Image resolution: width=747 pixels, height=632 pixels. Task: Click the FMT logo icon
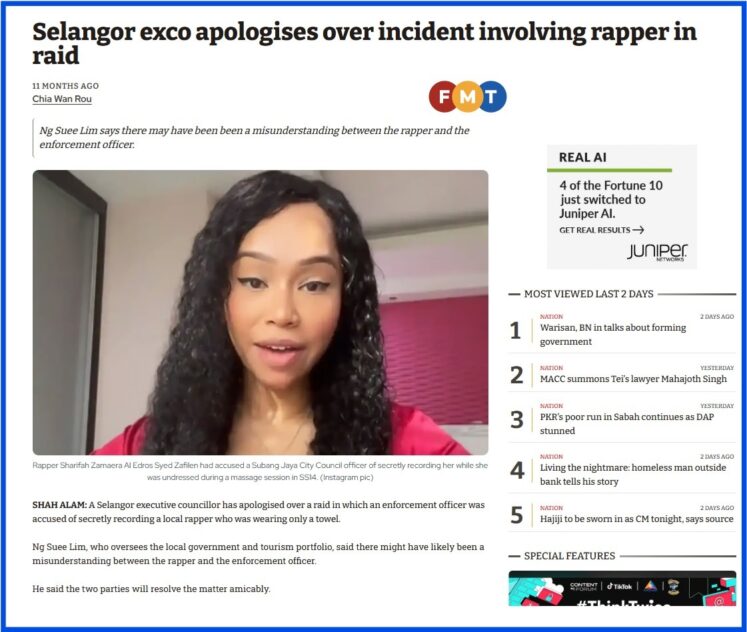[x=467, y=97]
